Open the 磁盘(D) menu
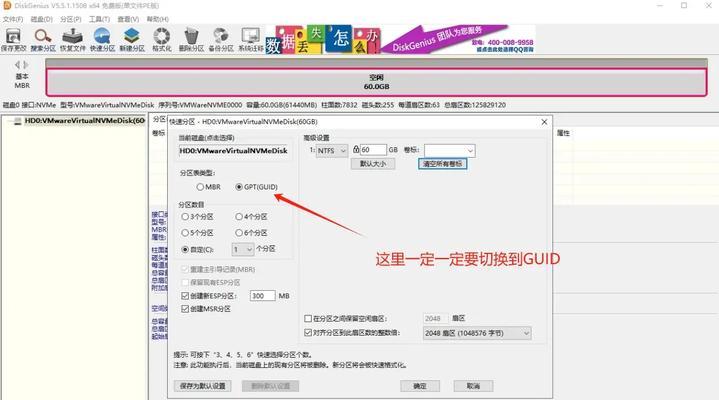 (x=42, y=19)
